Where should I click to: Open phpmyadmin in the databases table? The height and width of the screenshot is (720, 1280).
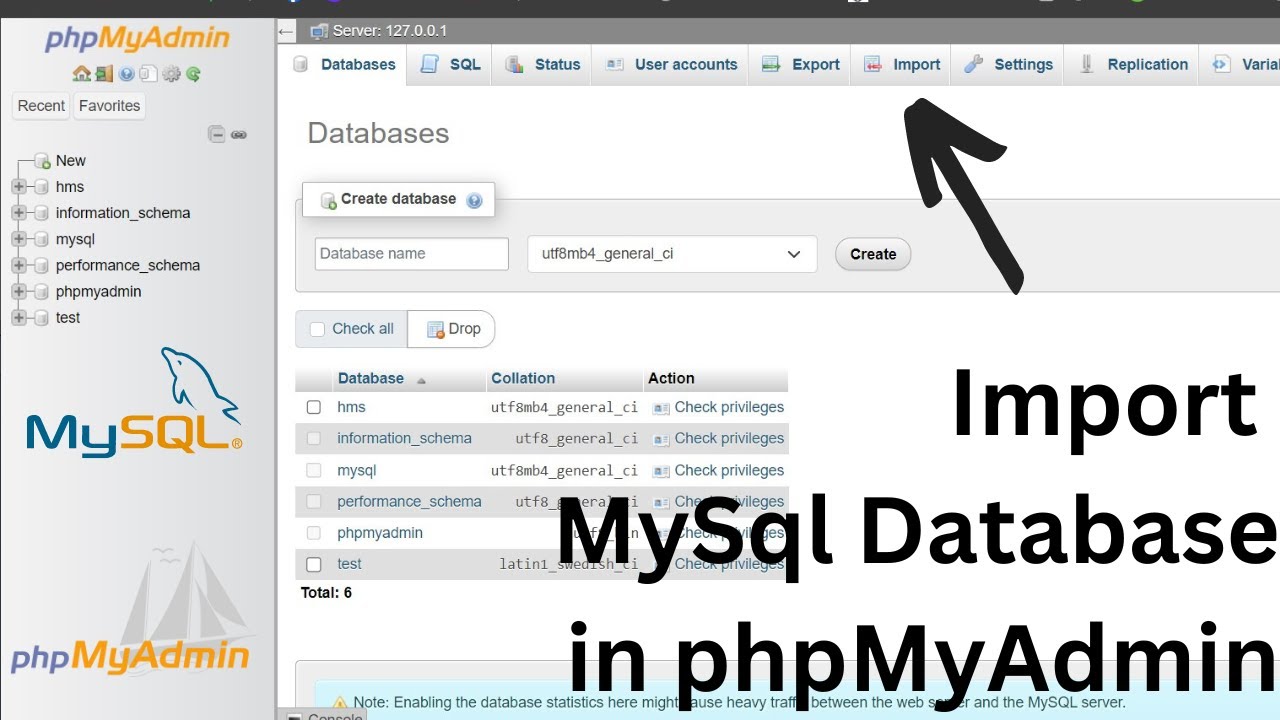point(380,533)
